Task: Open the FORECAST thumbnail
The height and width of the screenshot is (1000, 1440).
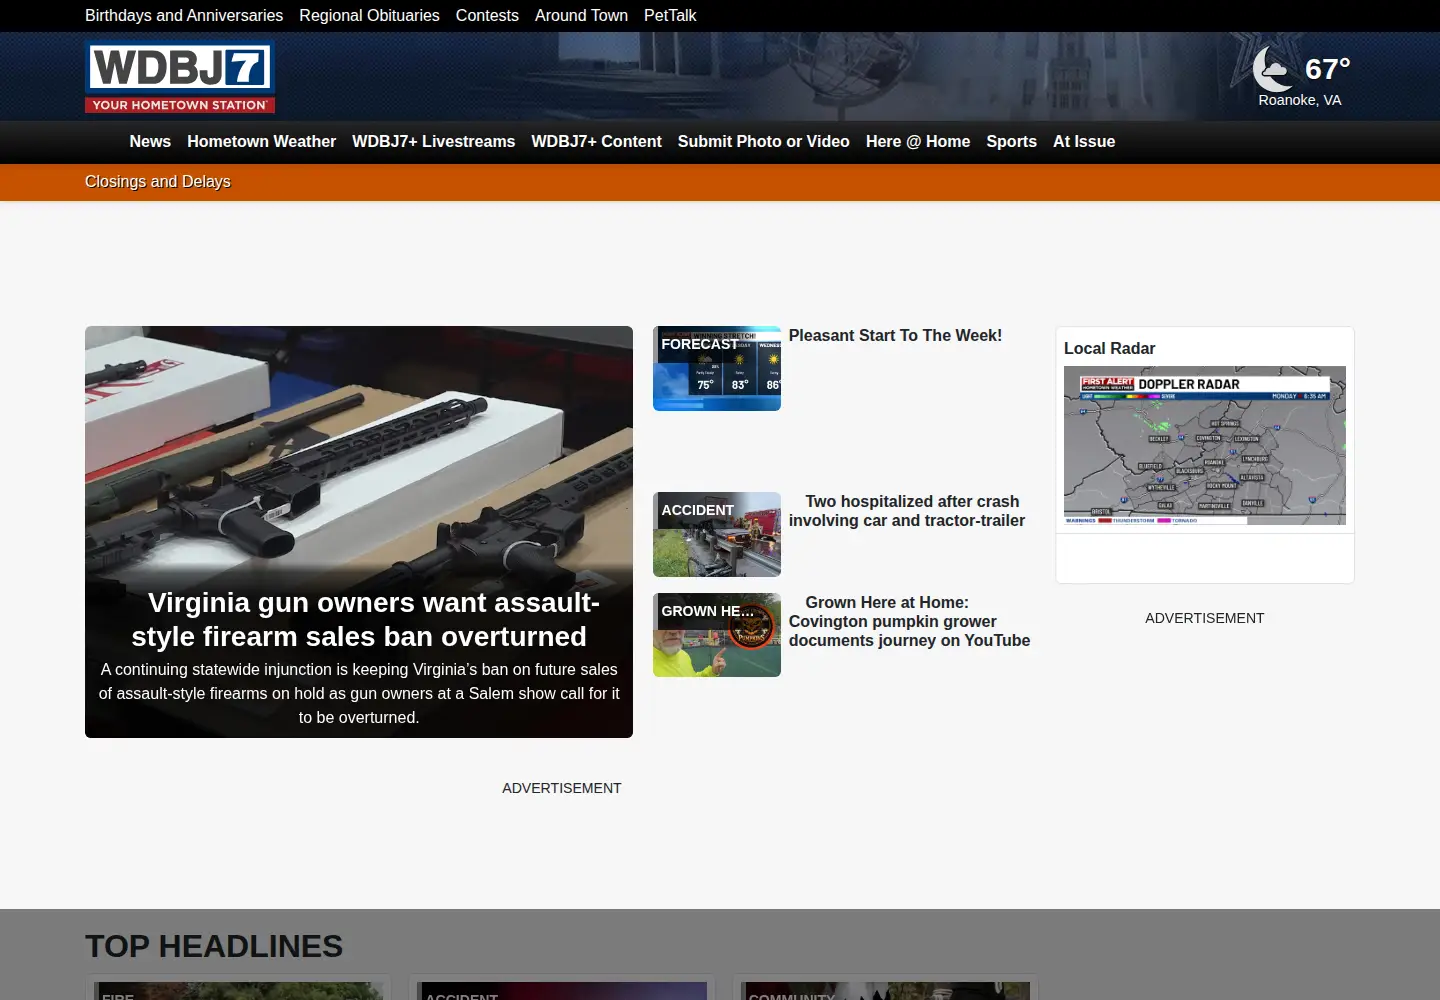Action: [717, 368]
